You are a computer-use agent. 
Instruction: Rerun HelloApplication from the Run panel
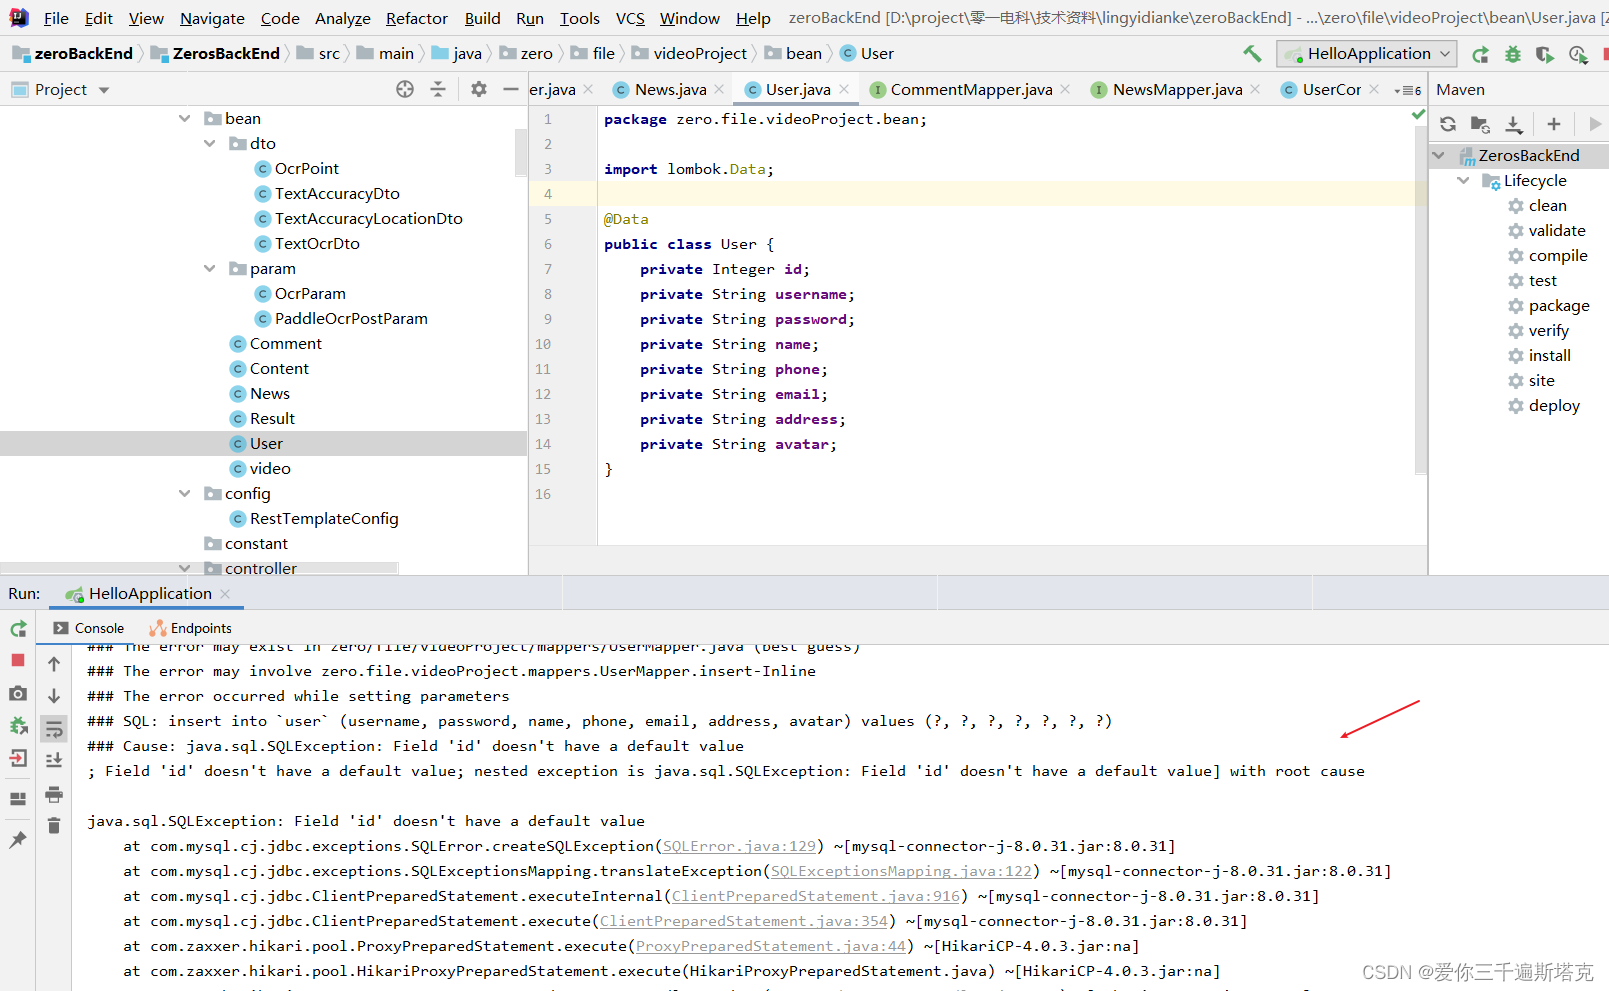(17, 628)
